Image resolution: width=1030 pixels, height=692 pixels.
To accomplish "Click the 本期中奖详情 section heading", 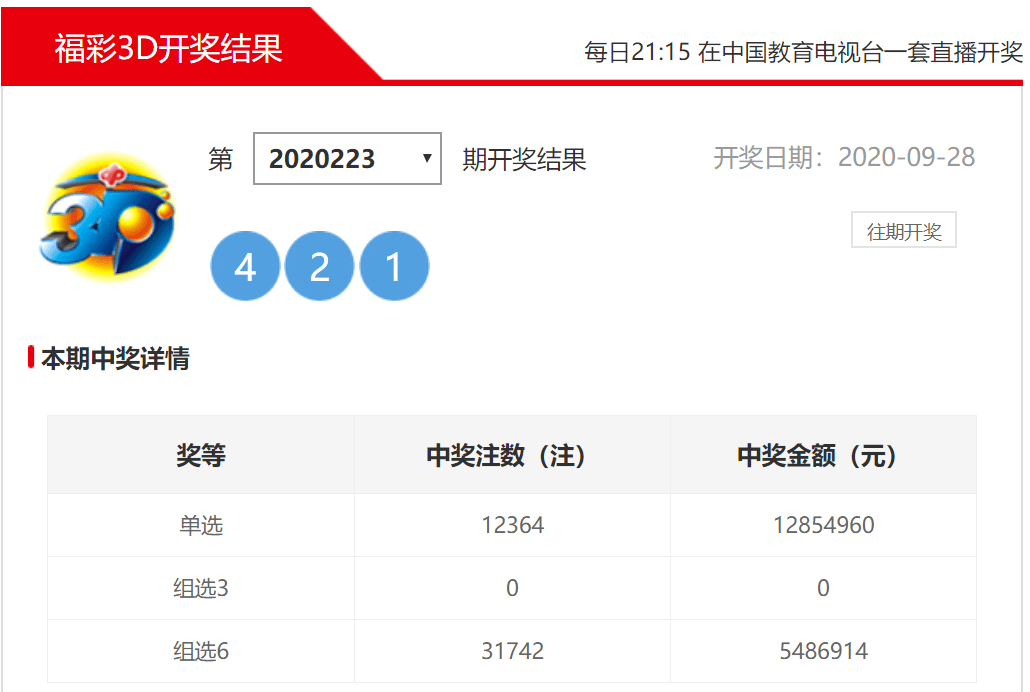I will click(116, 358).
